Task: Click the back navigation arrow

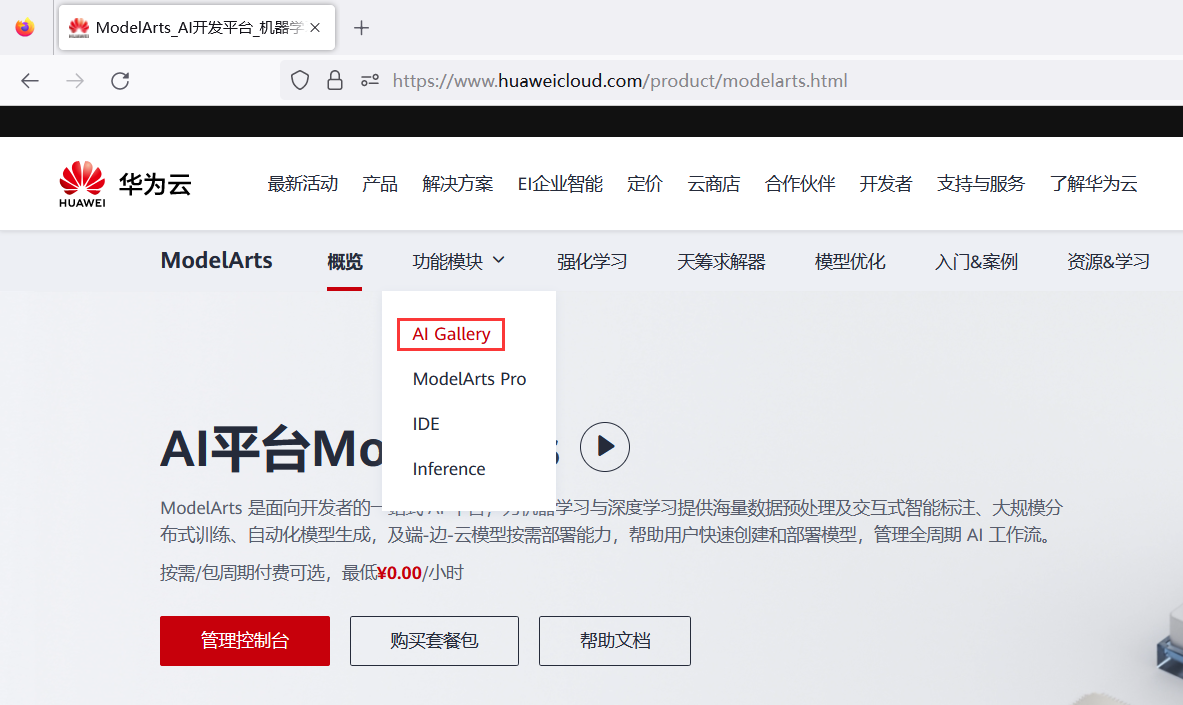Action: coord(29,80)
